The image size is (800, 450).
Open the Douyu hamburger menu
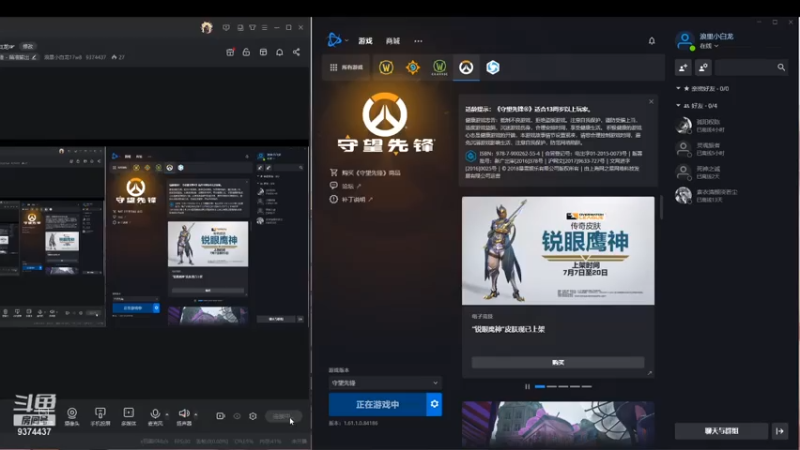[x=264, y=28]
